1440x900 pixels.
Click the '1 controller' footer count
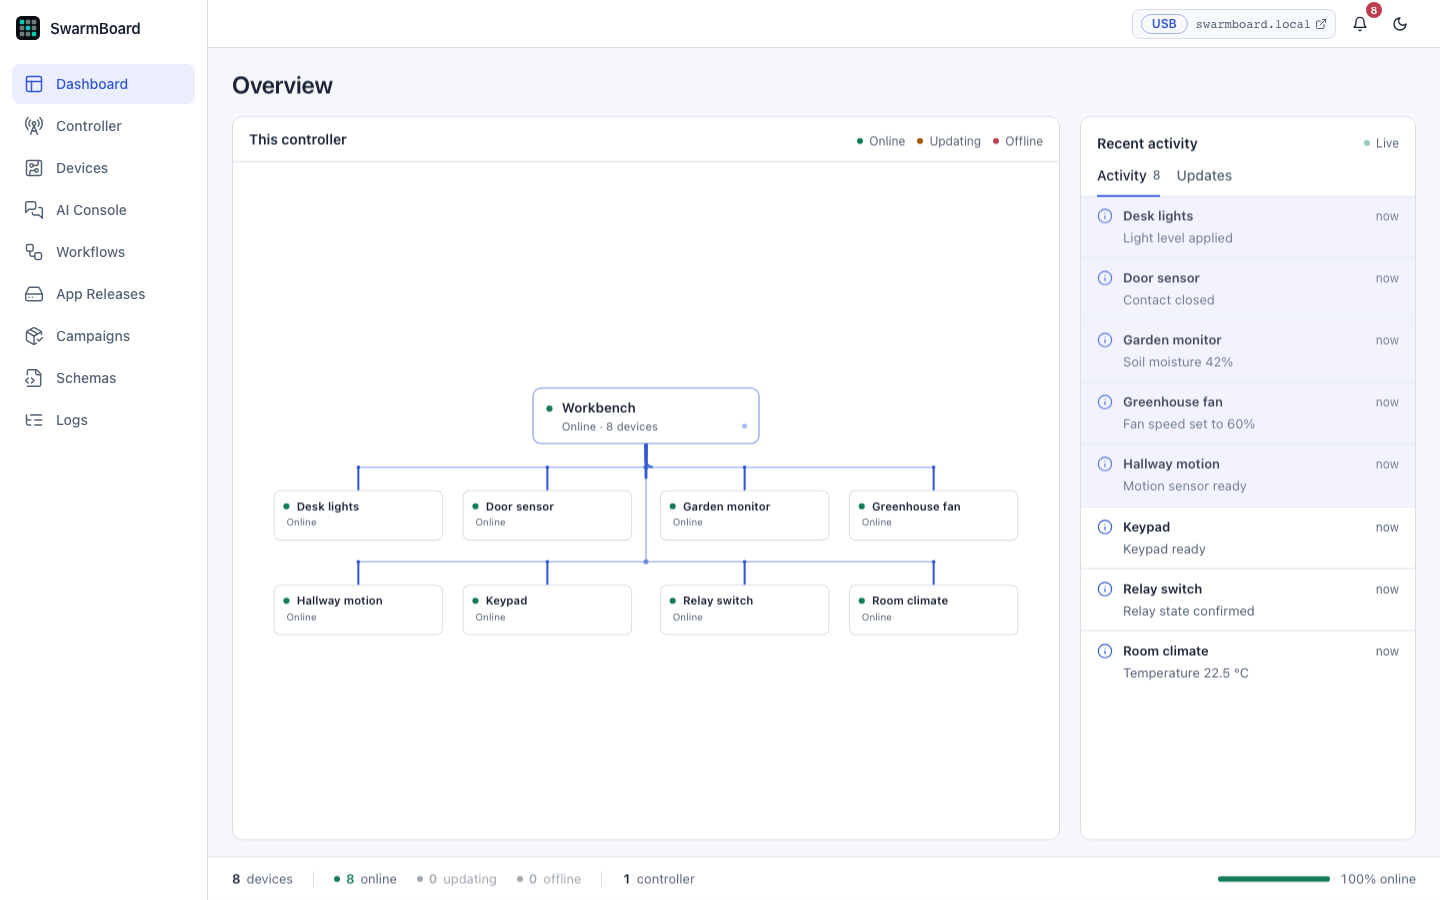click(658, 879)
